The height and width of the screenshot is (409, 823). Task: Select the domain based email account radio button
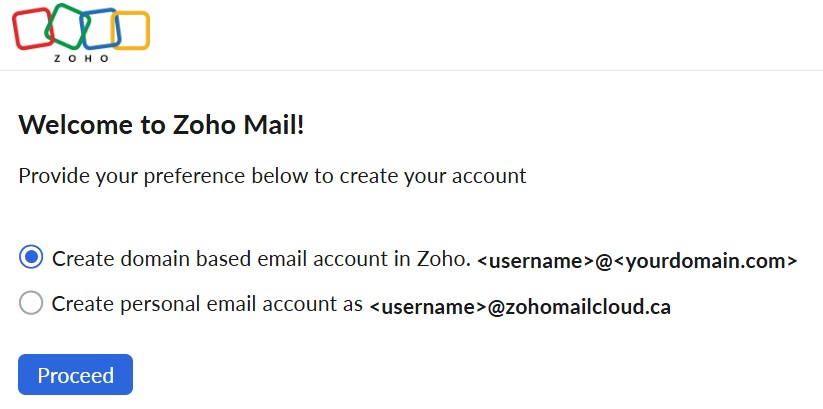click(x=31, y=258)
